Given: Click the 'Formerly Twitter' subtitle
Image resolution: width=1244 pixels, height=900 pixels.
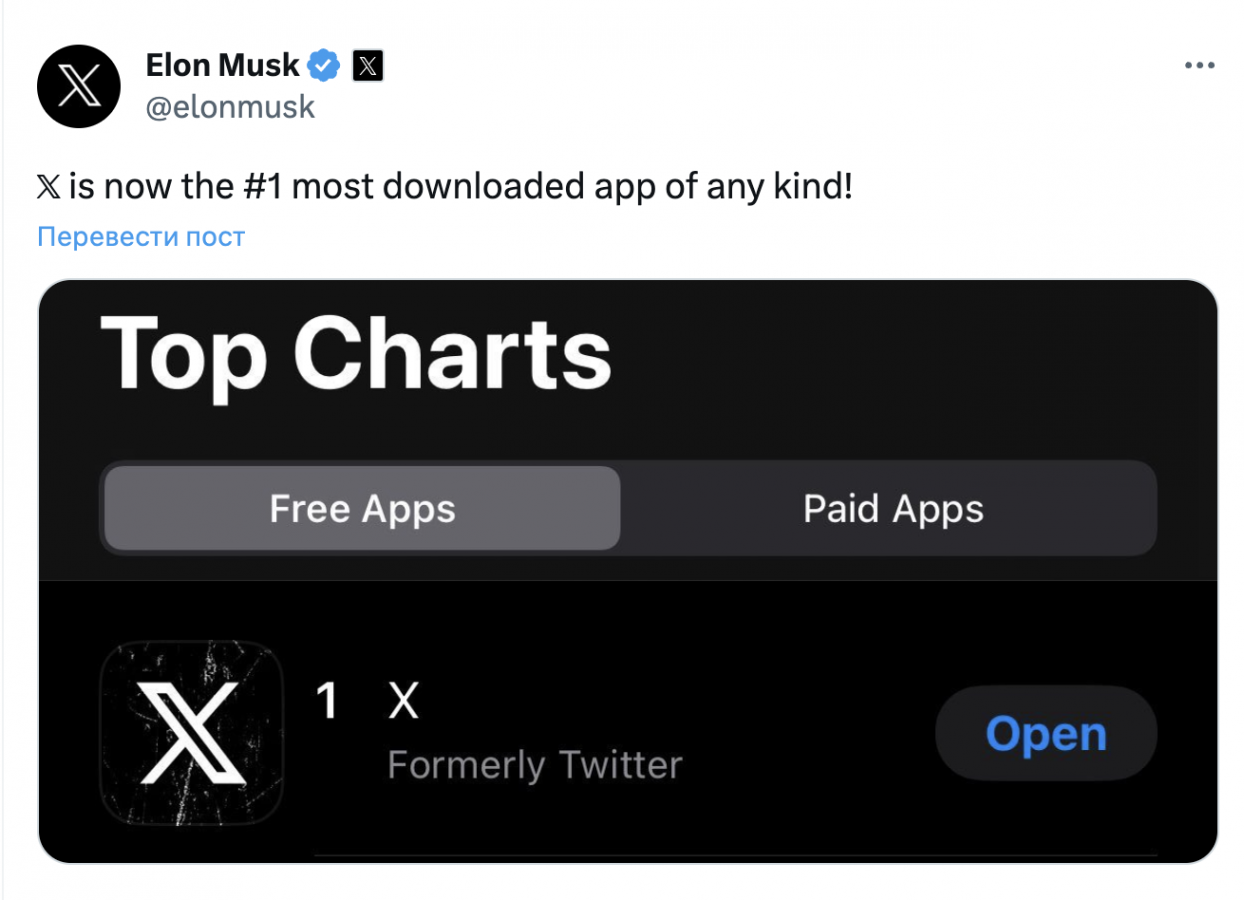Looking at the screenshot, I should click(534, 766).
